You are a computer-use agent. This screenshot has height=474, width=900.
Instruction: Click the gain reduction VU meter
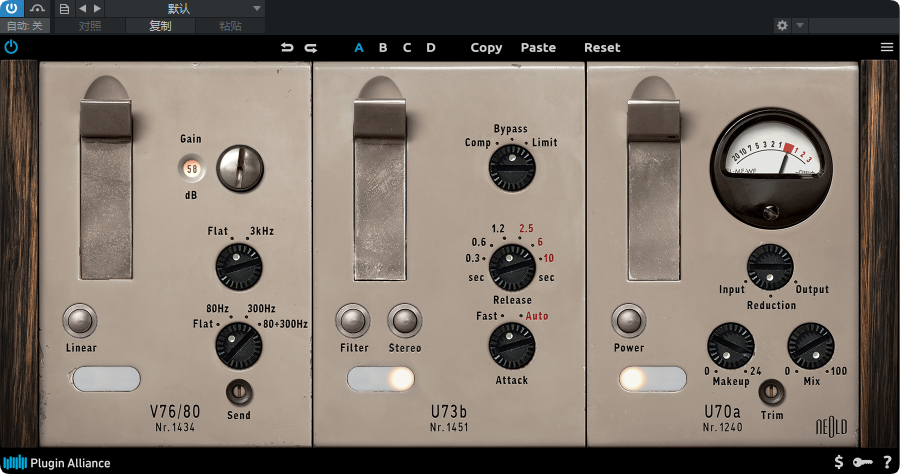point(771,169)
